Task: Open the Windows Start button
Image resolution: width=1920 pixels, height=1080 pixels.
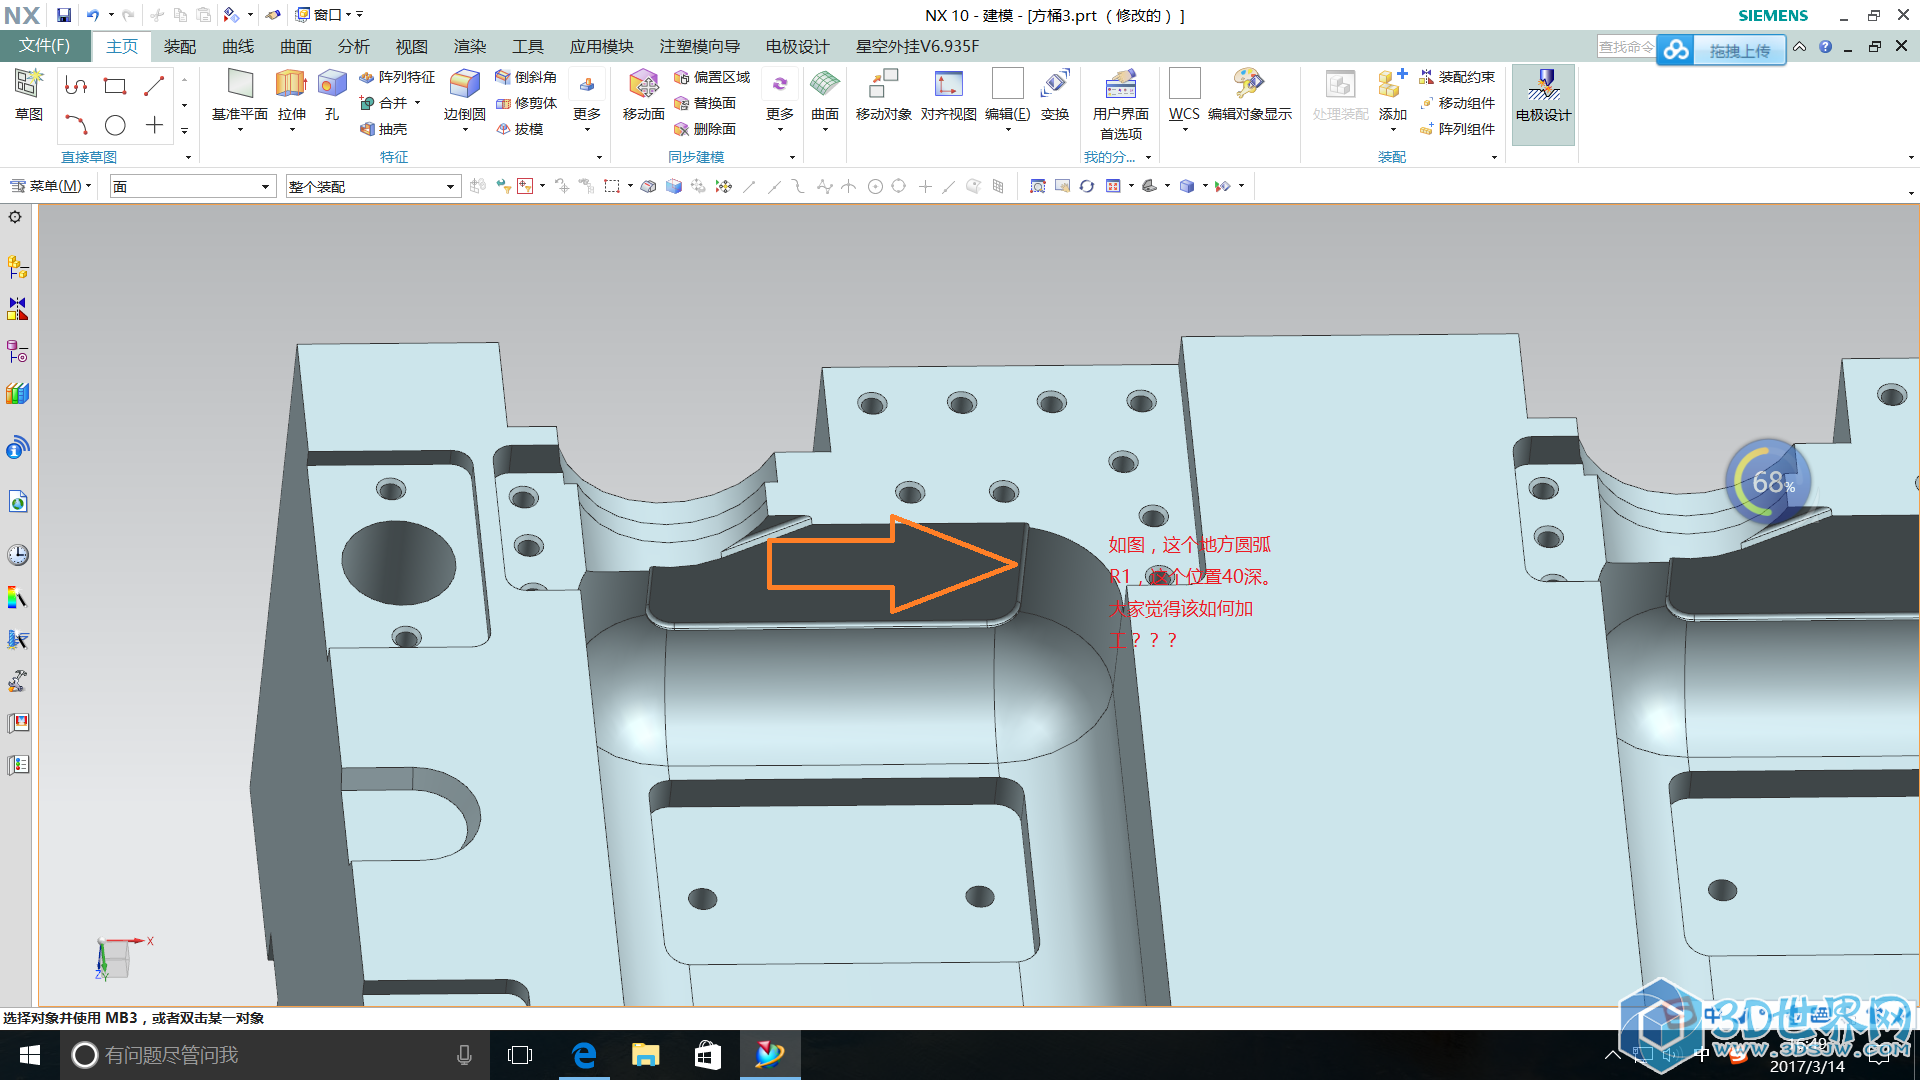Action: (x=30, y=1055)
